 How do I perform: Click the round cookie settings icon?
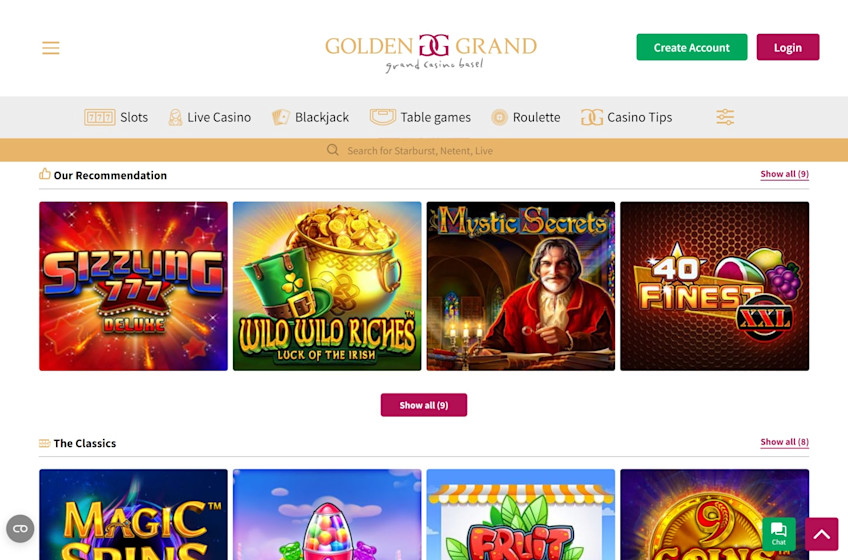click(20, 529)
